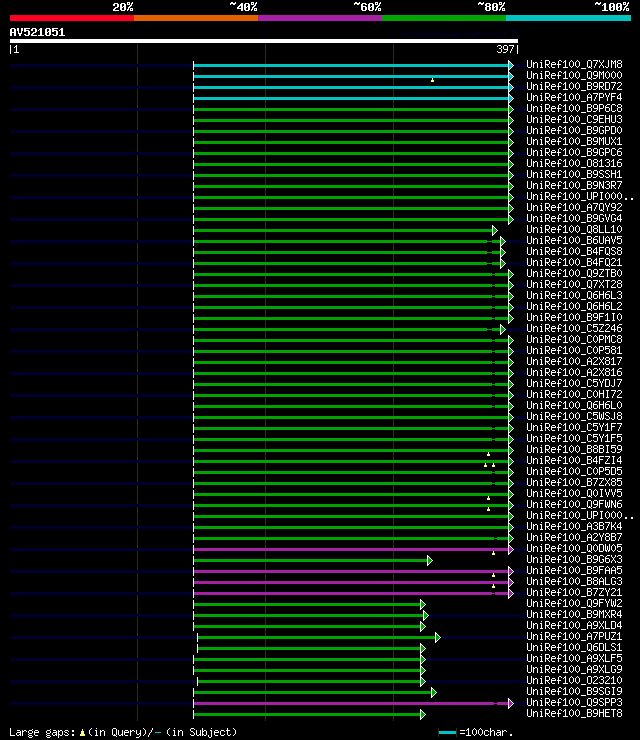Choose the UniRef100_B9GVG4 entry
The width and height of the screenshot is (640, 740).
pyautogui.click(x=574, y=218)
